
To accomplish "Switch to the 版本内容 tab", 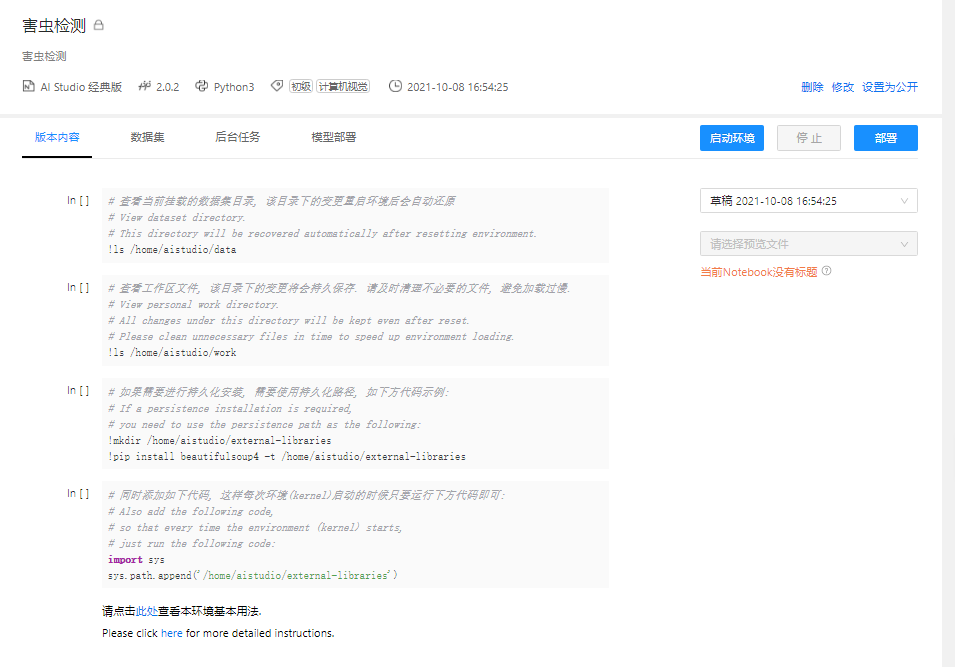I will click(57, 137).
